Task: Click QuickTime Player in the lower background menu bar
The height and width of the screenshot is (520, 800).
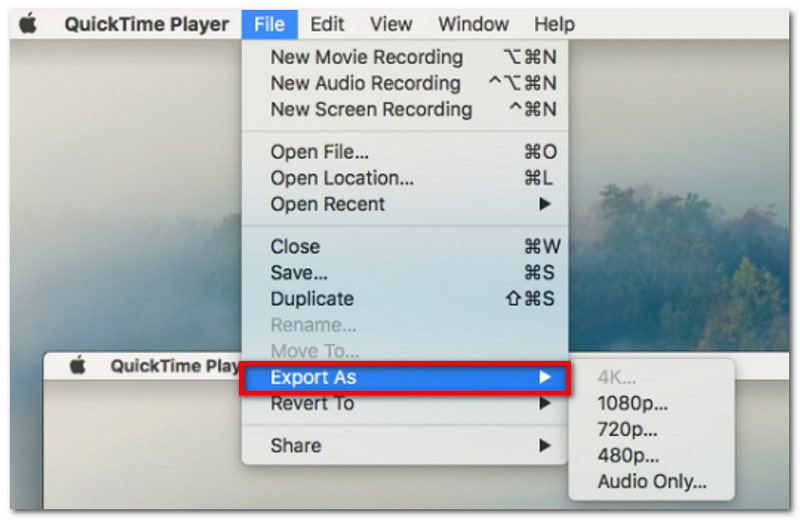Action: click(x=176, y=366)
